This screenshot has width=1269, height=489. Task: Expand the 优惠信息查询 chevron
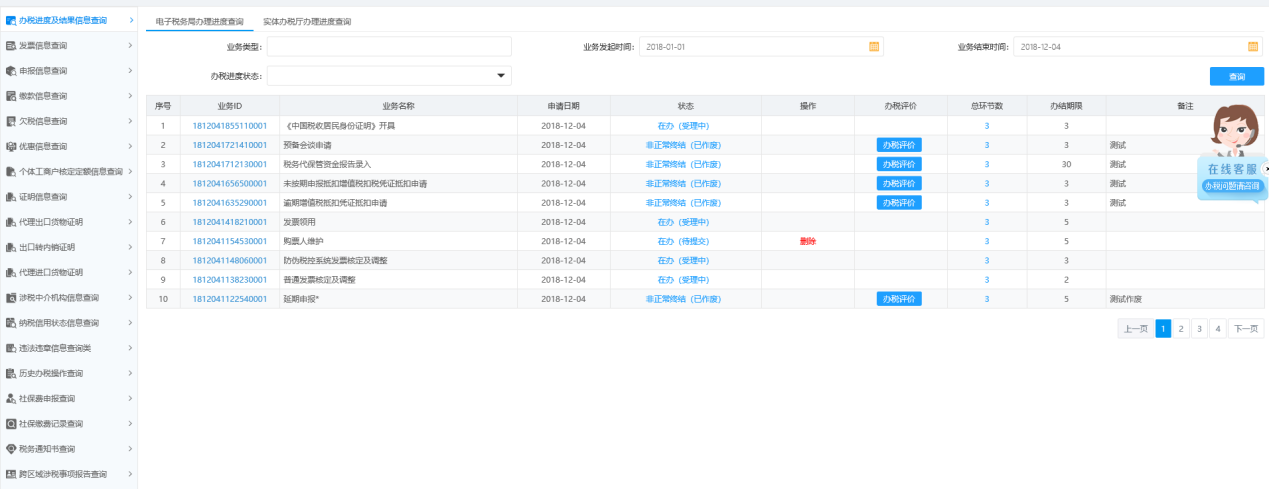click(130, 146)
